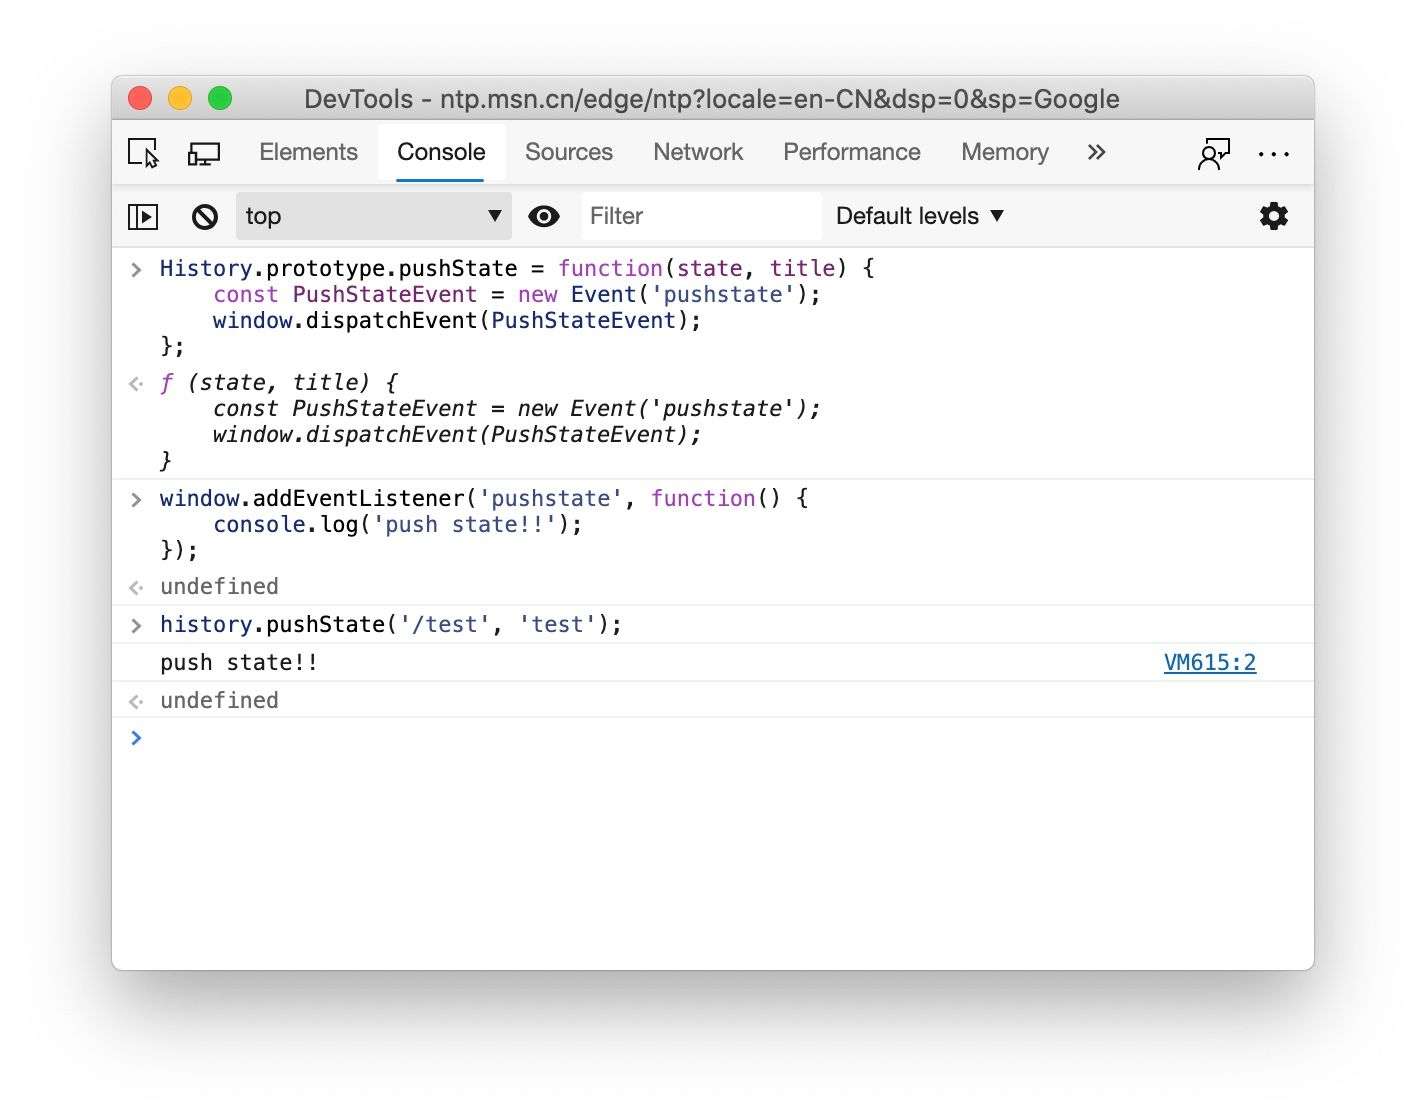Show the console sidebar icon
The height and width of the screenshot is (1118, 1426).
pos(143,216)
